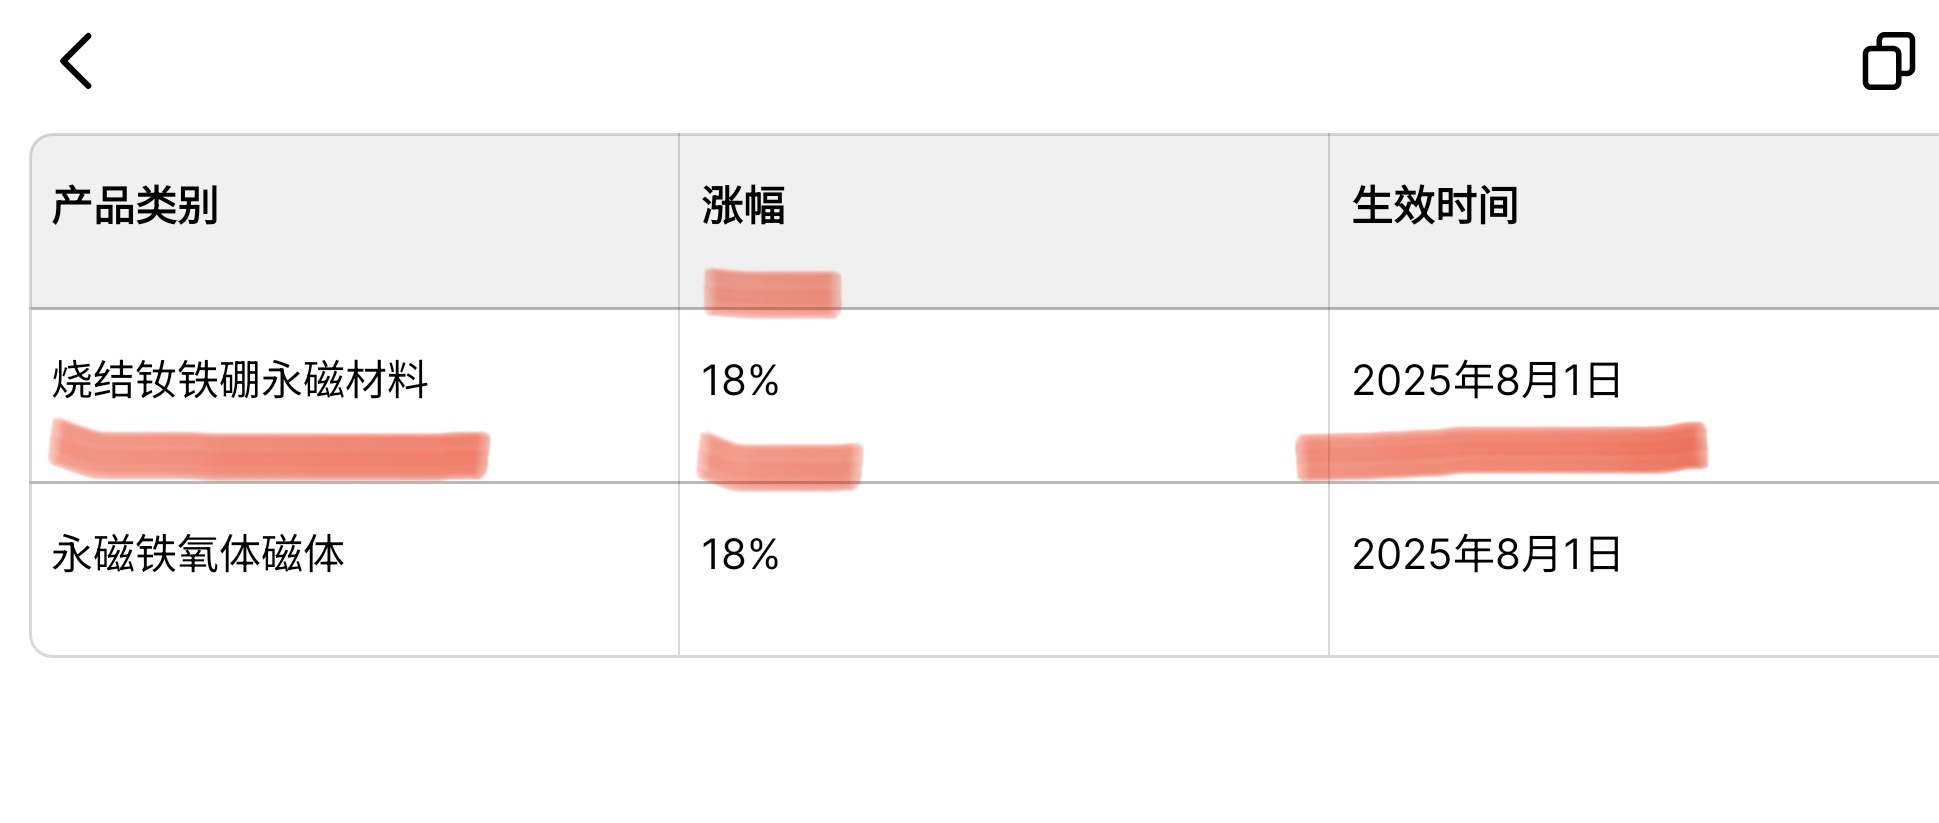The height and width of the screenshot is (823, 1939).
Task: Click red highlight under 烧结钕铁硼永磁材料
Action: click(269, 453)
